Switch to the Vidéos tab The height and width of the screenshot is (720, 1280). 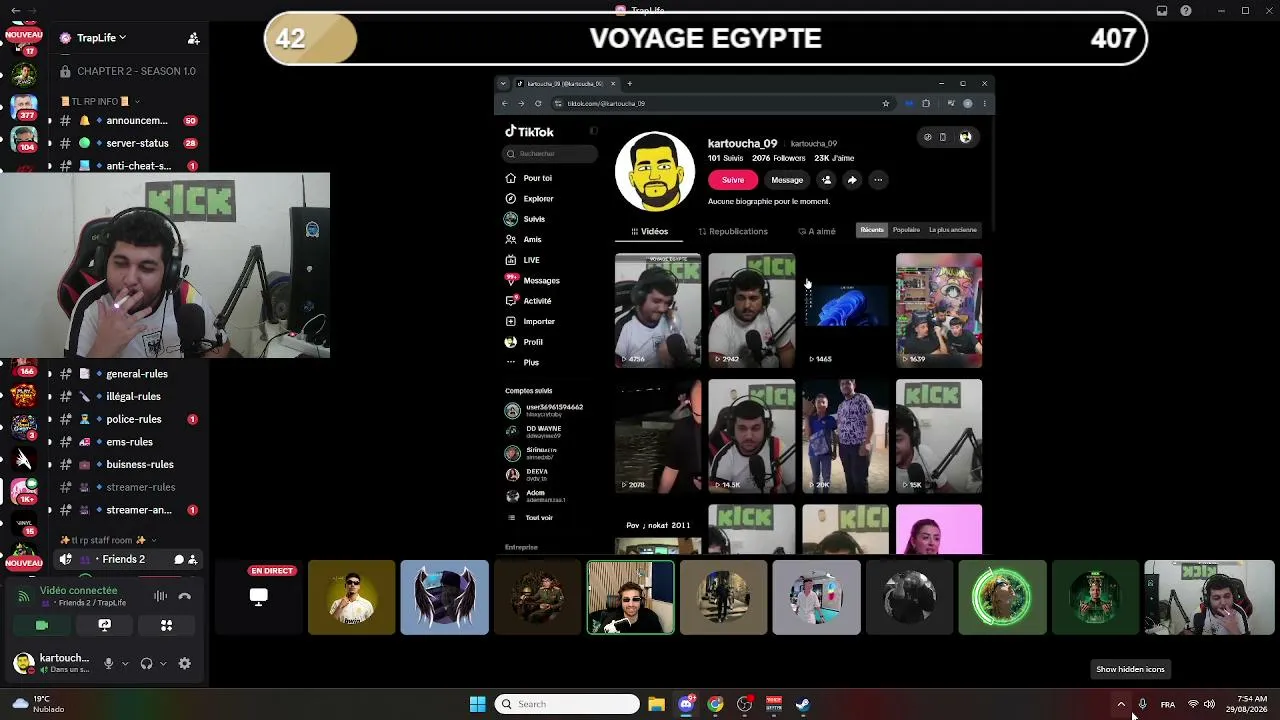click(x=649, y=231)
